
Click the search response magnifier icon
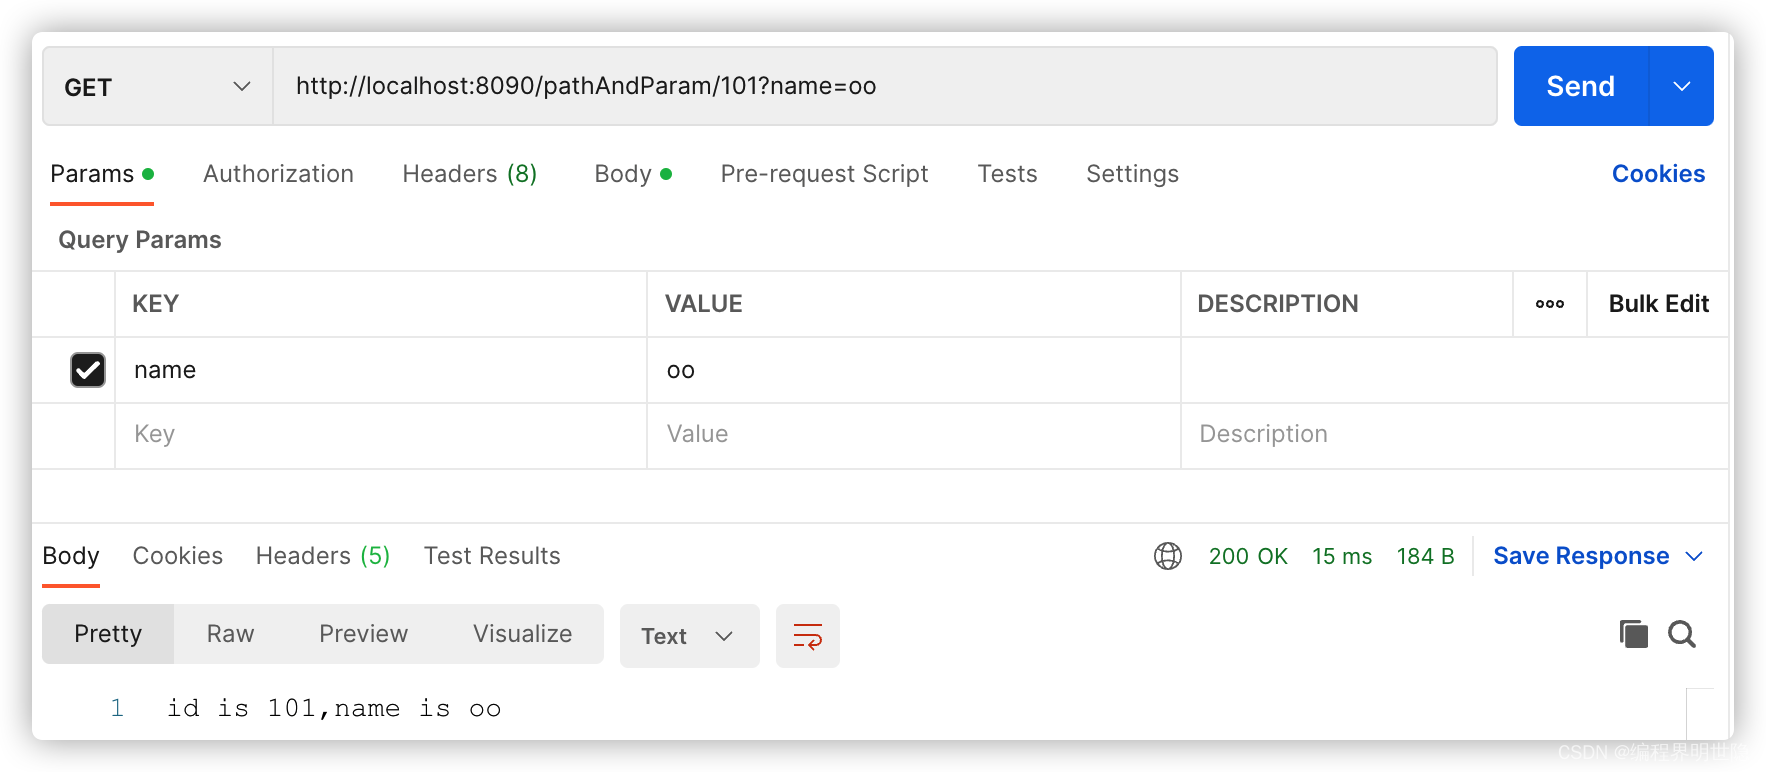(x=1681, y=634)
